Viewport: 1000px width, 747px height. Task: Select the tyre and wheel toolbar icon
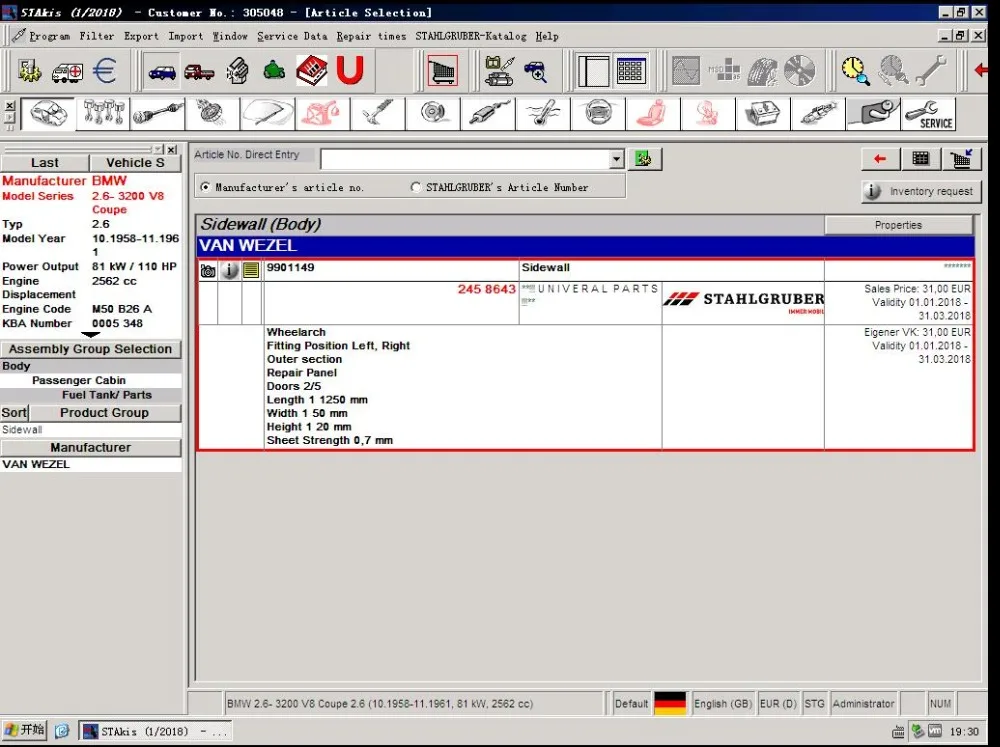pos(762,70)
